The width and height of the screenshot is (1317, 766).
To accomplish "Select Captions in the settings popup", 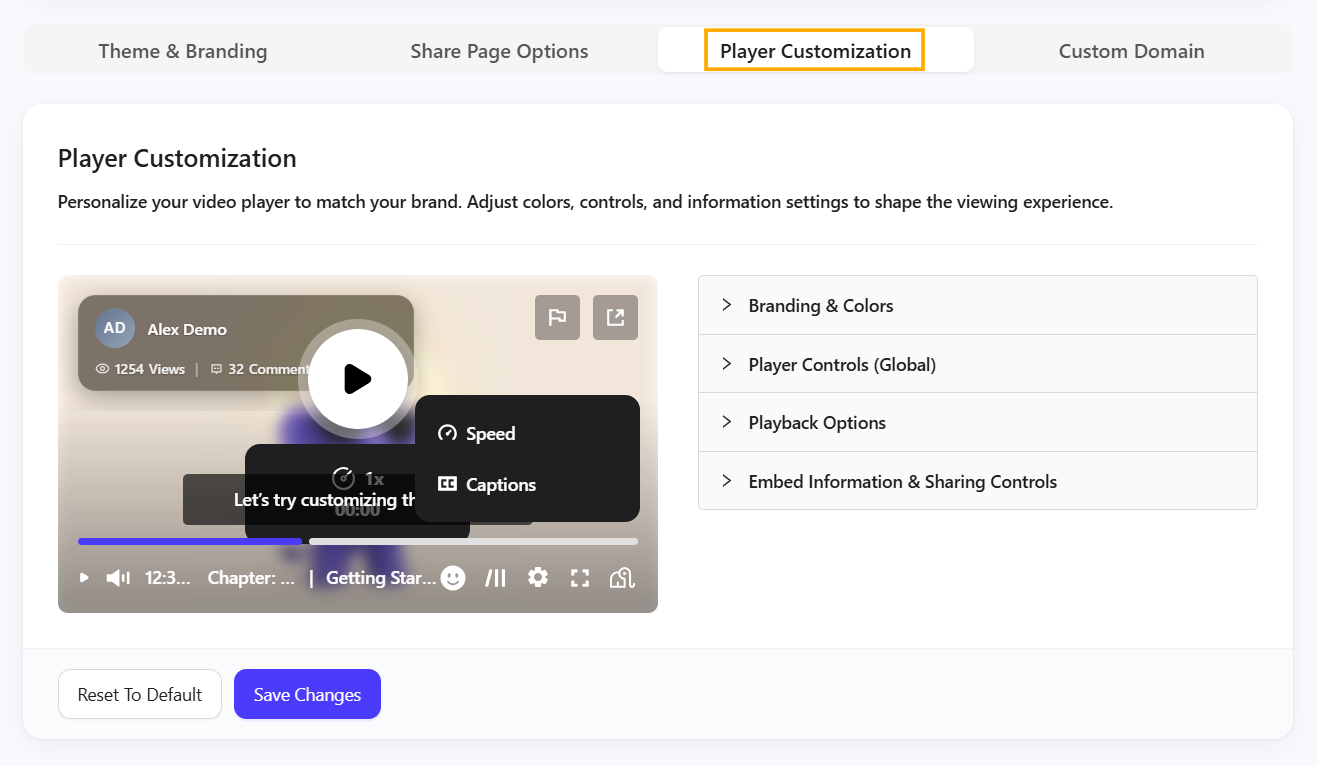I will click(527, 484).
